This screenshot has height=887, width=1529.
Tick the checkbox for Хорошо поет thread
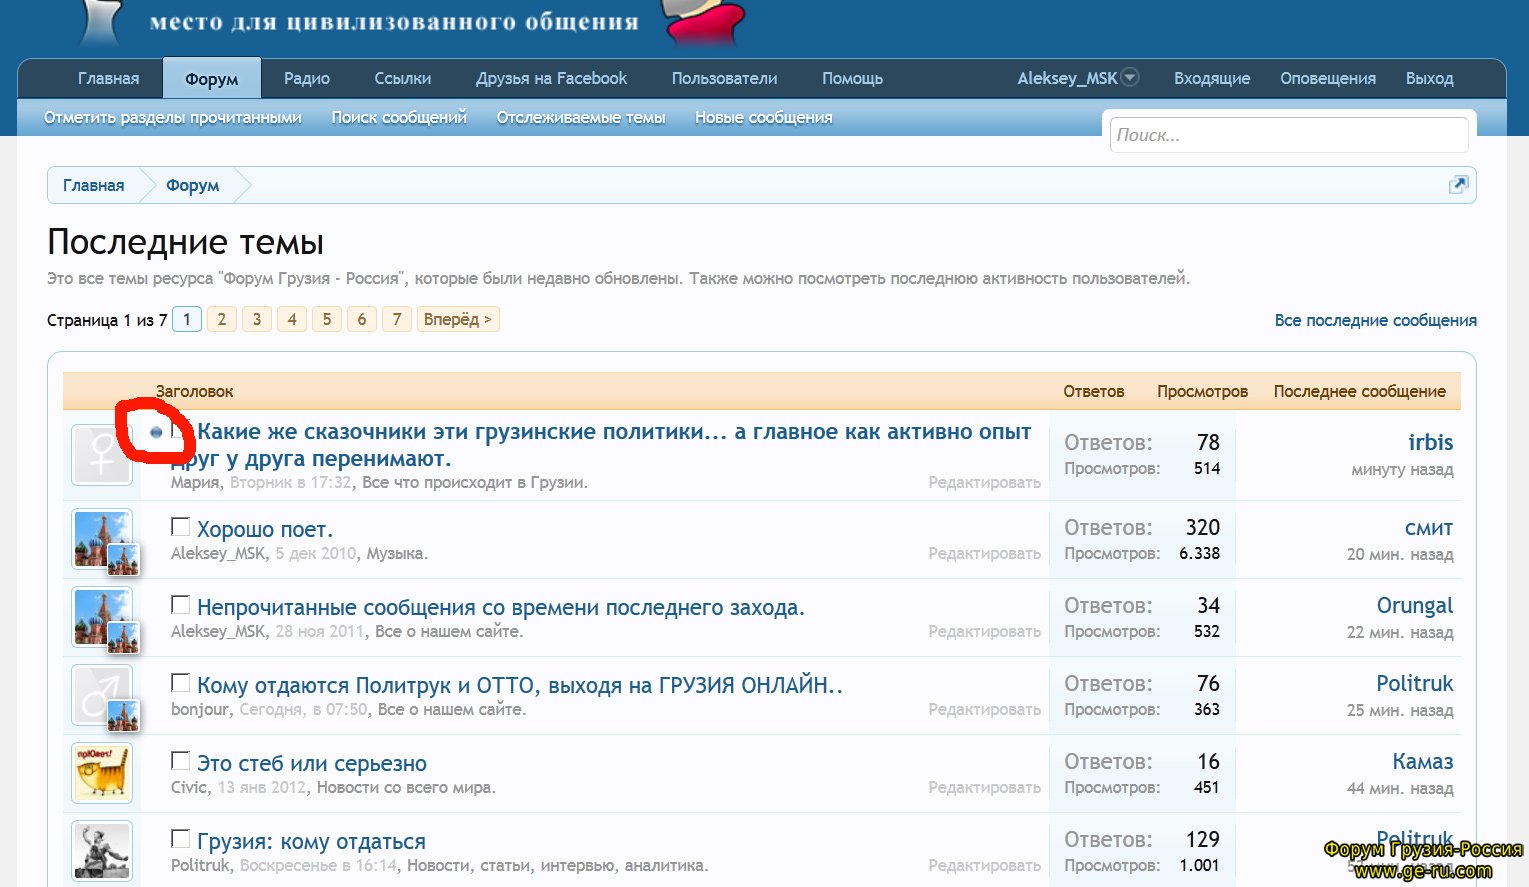[180, 527]
